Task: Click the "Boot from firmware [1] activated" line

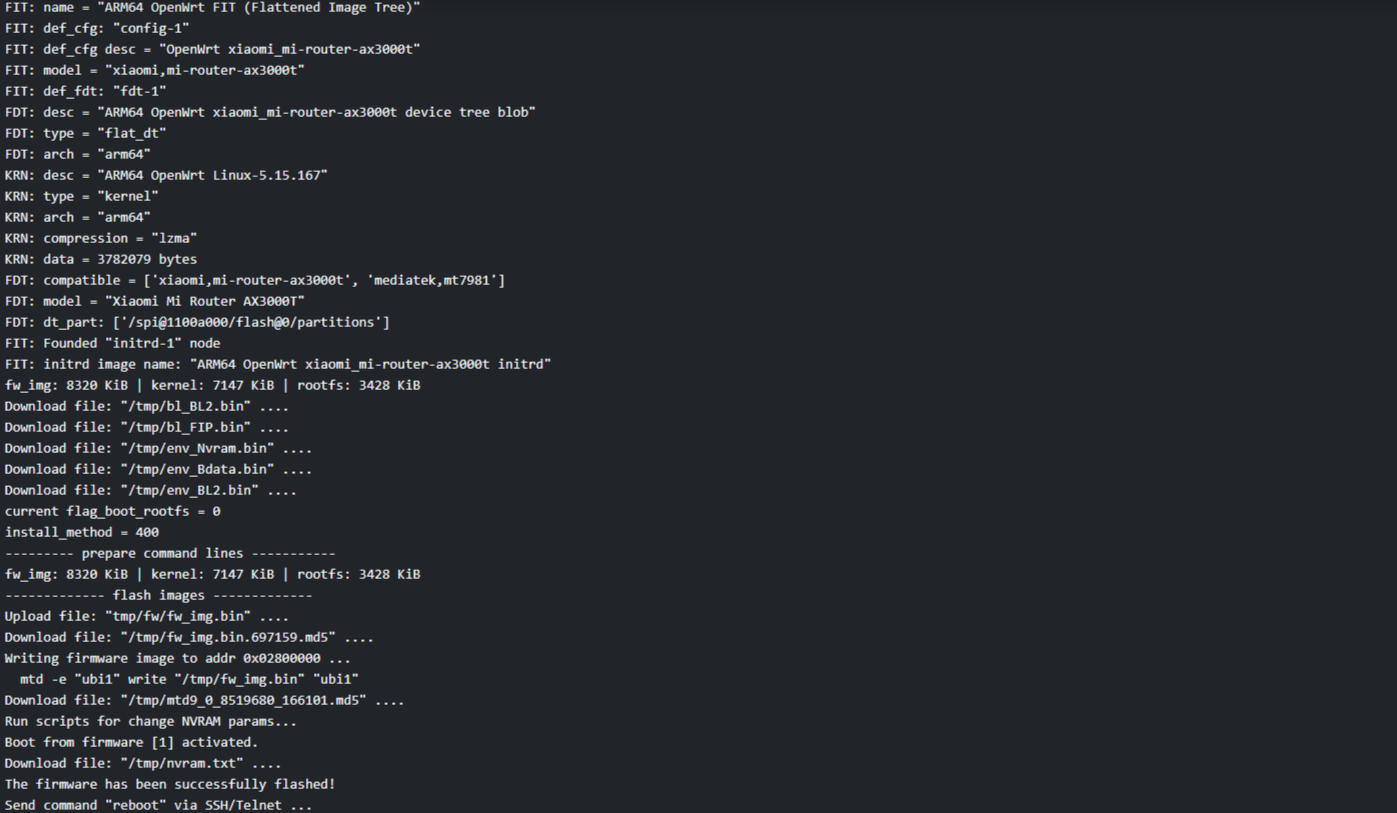Action: point(131,742)
